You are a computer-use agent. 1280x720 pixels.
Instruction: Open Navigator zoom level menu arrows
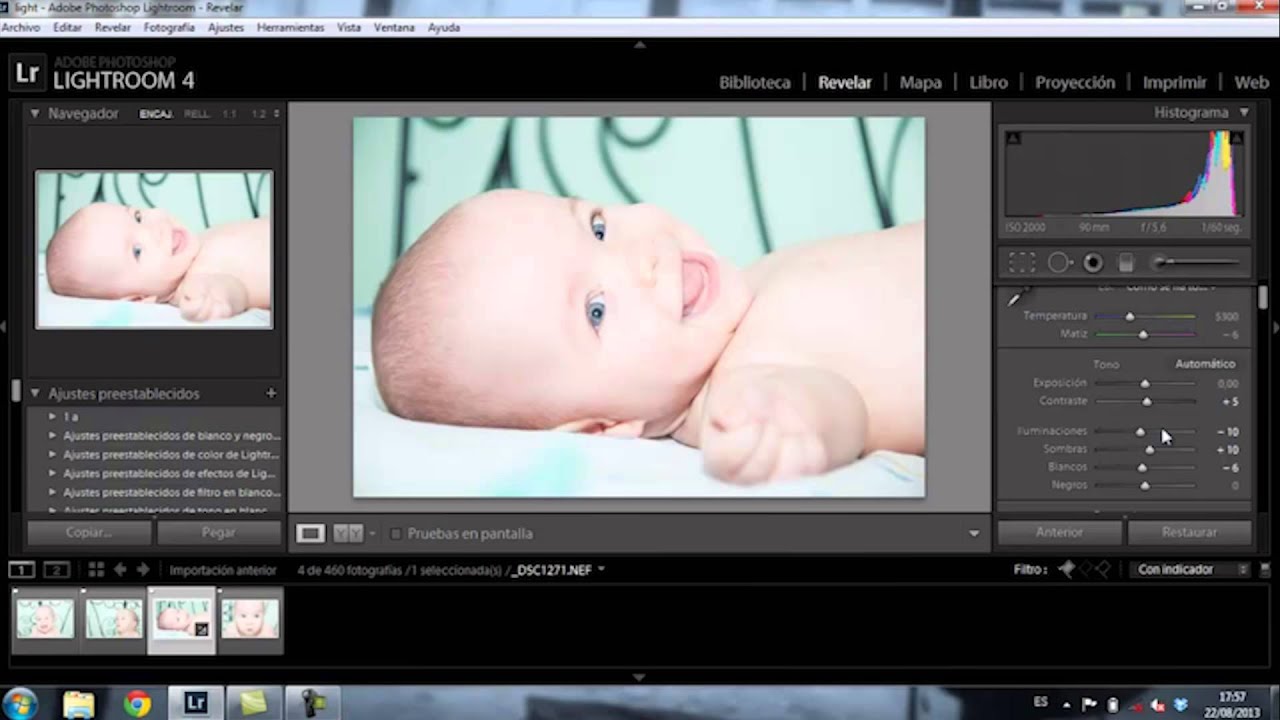(276, 114)
